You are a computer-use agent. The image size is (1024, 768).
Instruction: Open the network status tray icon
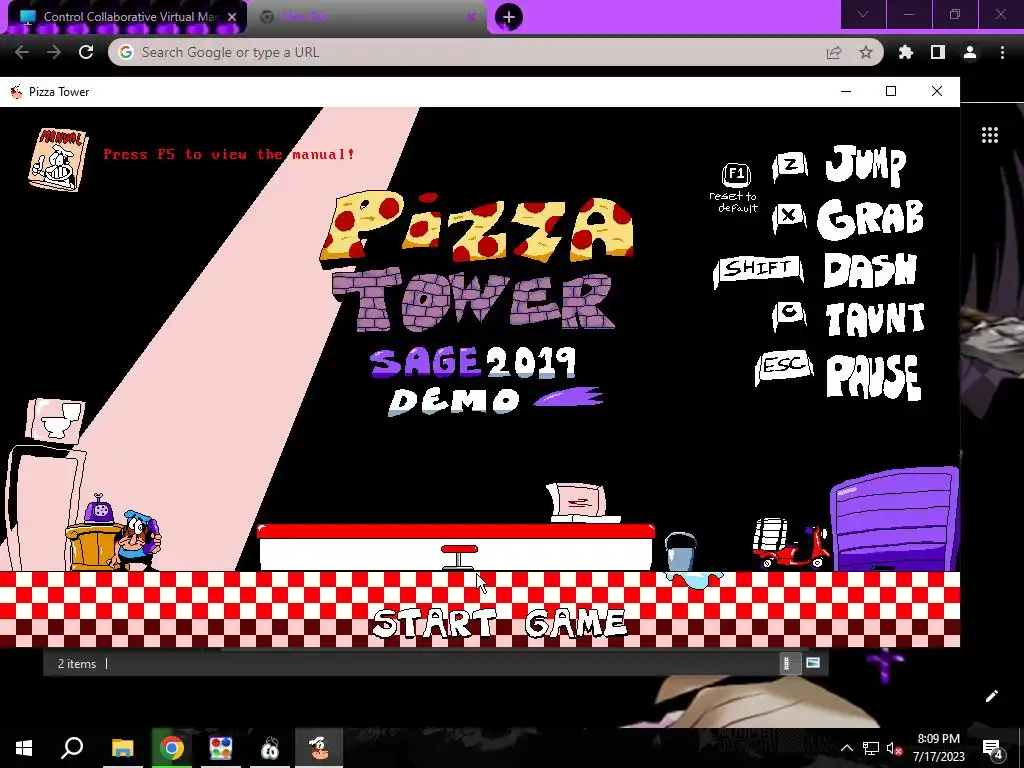(x=871, y=748)
